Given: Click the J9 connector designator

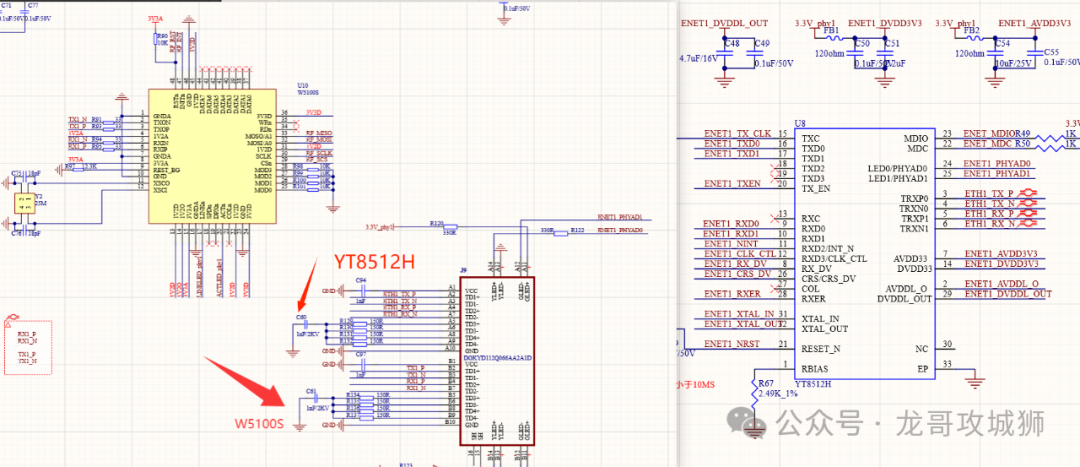Looking at the screenshot, I should (x=462, y=271).
